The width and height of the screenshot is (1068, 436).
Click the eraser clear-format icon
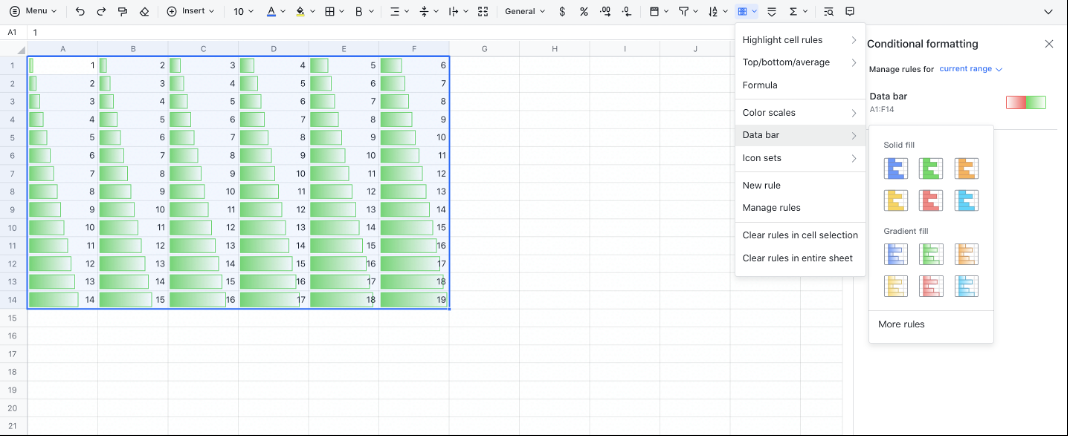[144, 12]
